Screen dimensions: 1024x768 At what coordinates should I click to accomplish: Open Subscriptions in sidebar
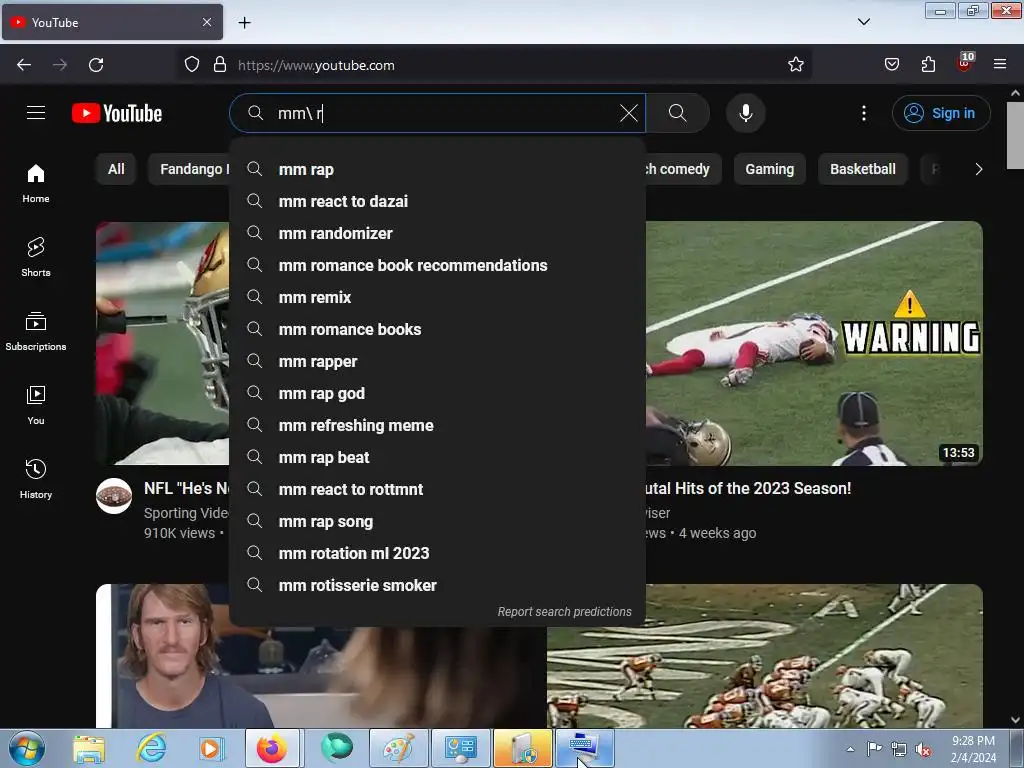36,331
